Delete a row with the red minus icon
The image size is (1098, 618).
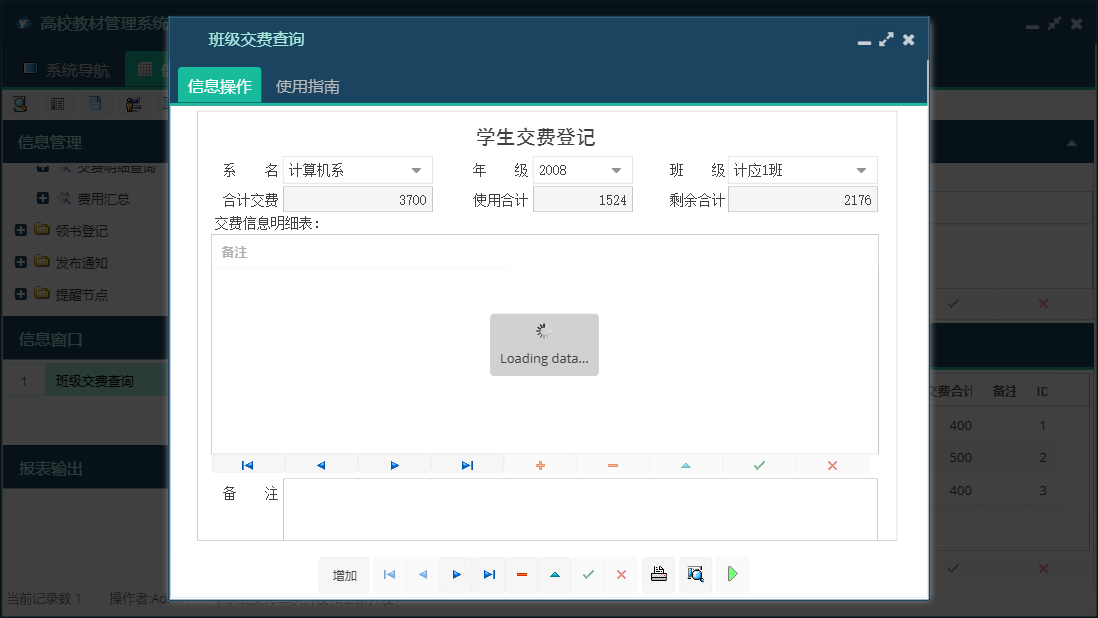click(x=613, y=464)
